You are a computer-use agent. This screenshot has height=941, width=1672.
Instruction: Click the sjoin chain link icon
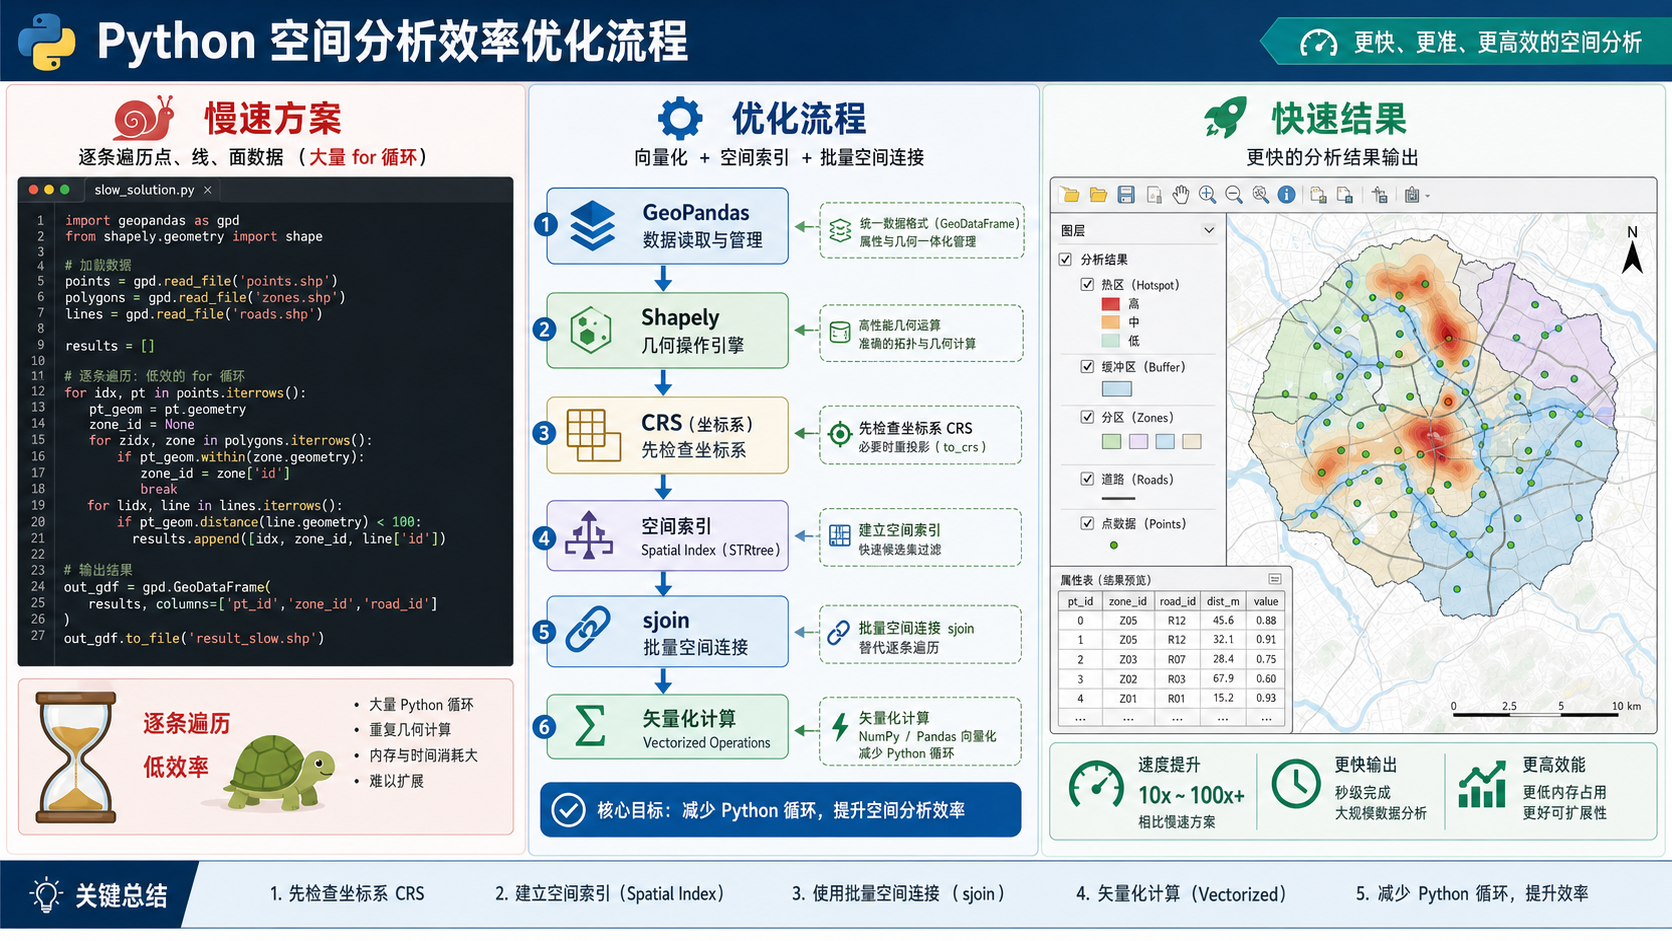coord(589,630)
